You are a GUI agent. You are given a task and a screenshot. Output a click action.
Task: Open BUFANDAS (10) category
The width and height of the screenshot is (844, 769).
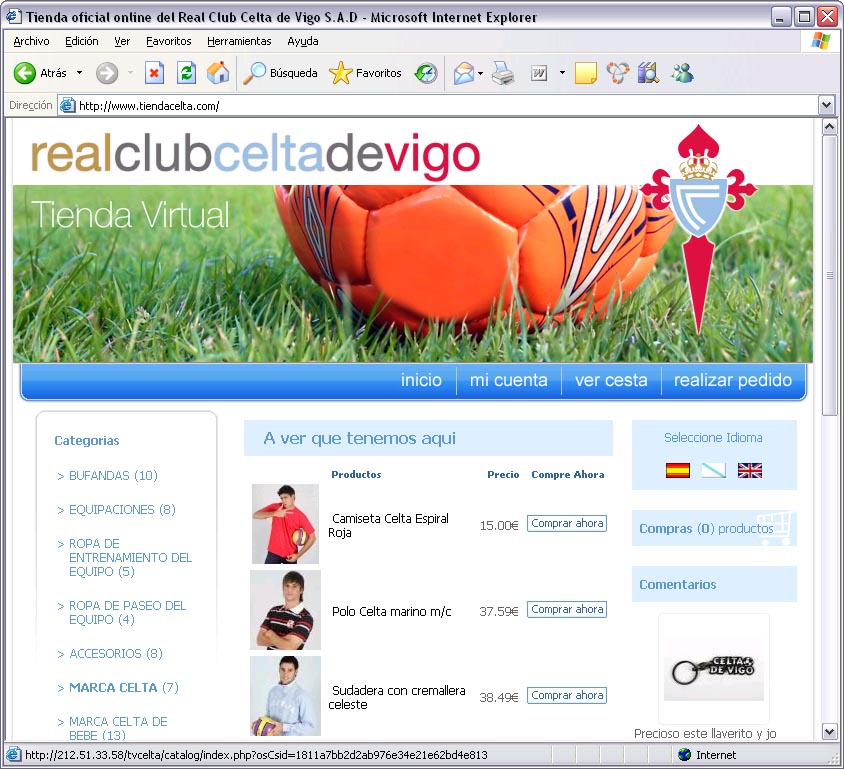[x=113, y=476]
